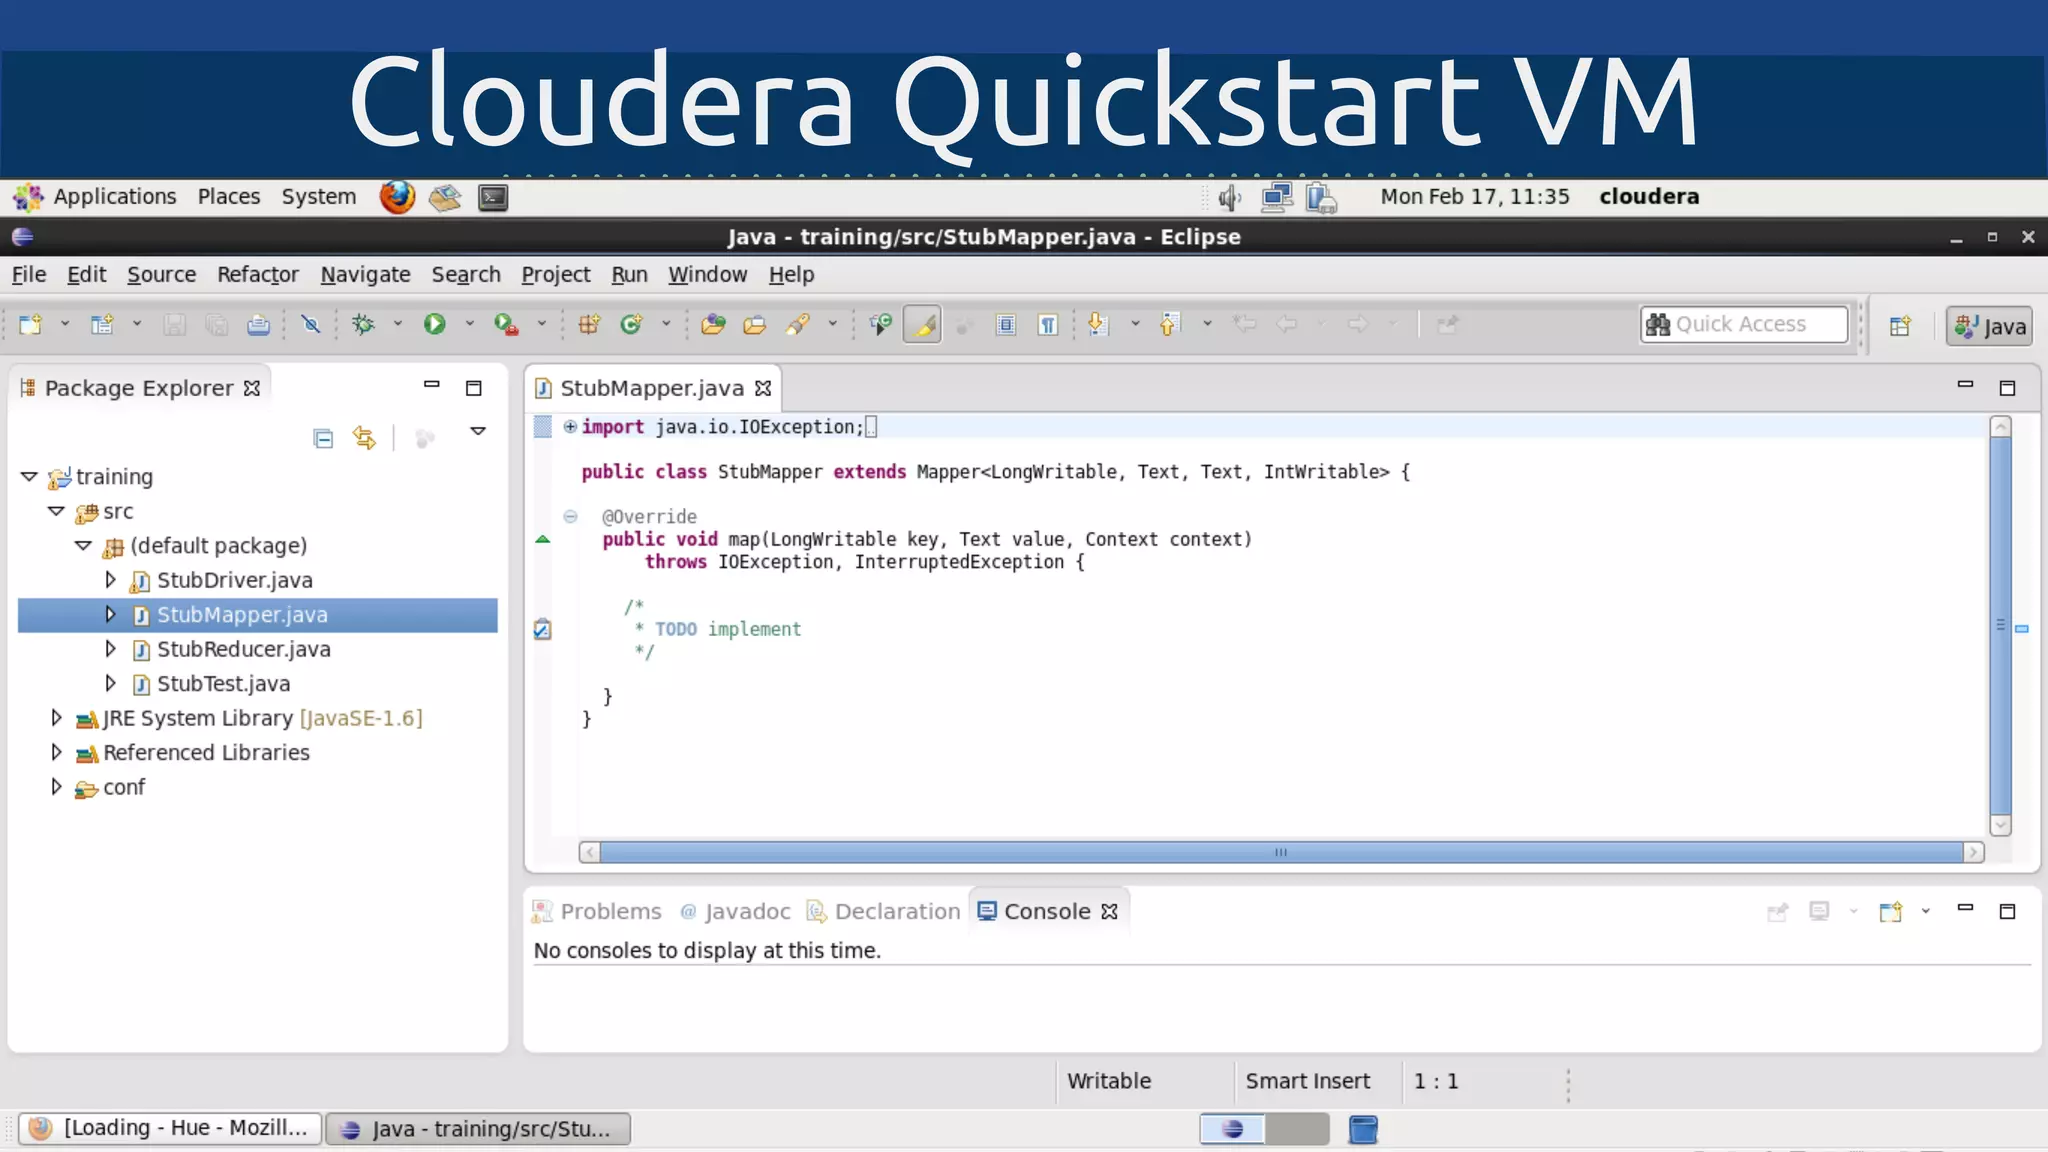Screen dimensions: 2048x1152
Task: Click the Next Annotation down-arrow icon
Action: (1098, 324)
